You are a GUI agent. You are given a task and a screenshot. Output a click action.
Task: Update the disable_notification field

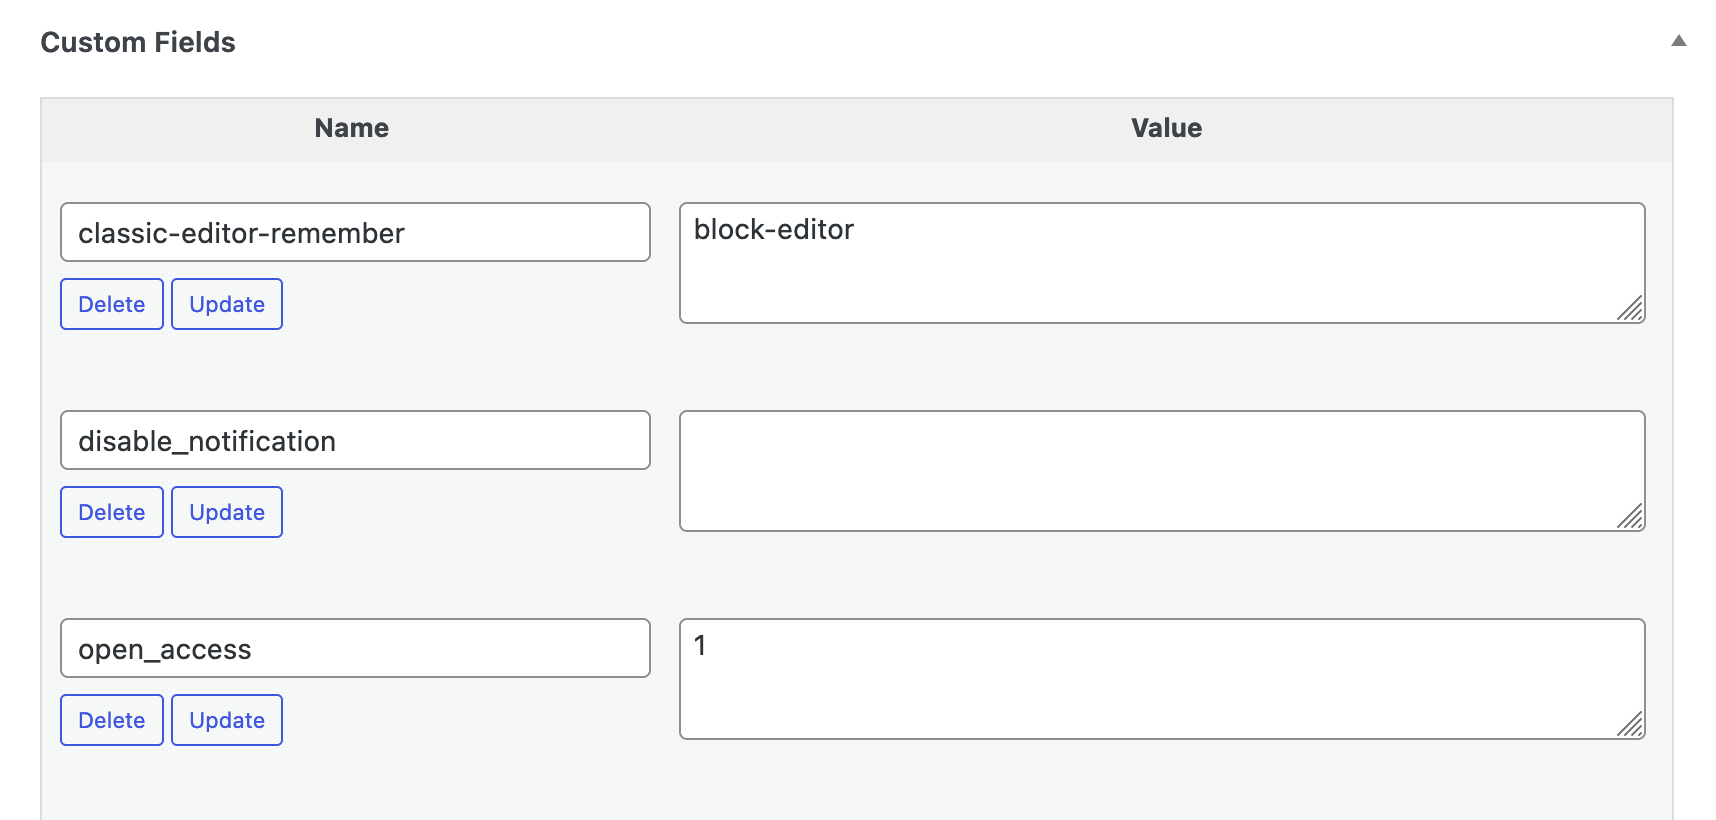pos(226,511)
